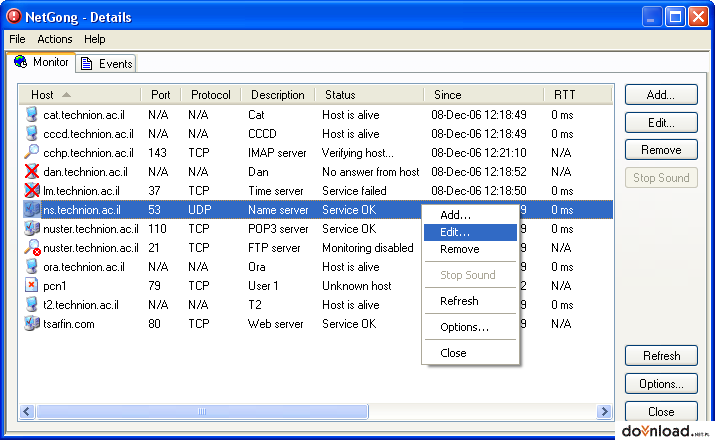Viewport: 715px width, 440px height.
Task: Click the 'Service failed' status text
Action: [x=354, y=191]
